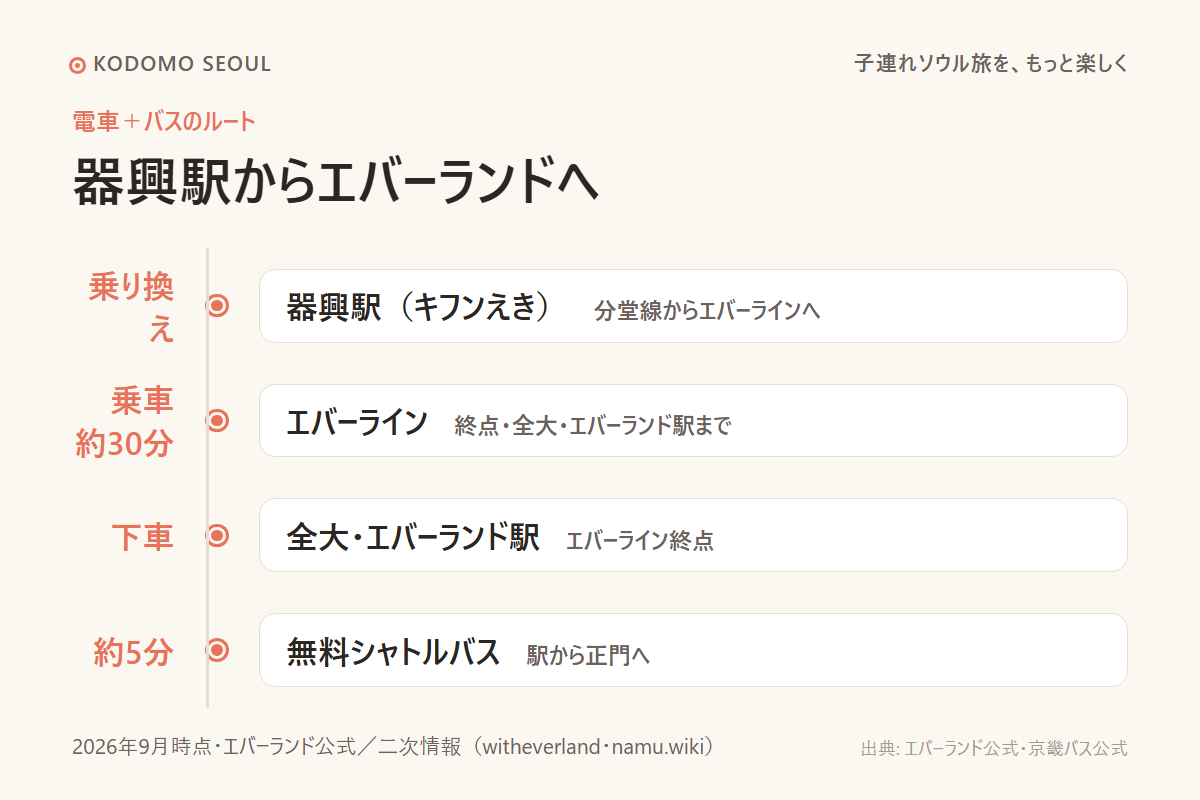The height and width of the screenshot is (800, 1200).
Task: Click the vertical timeline line
Action: point(207,478)
